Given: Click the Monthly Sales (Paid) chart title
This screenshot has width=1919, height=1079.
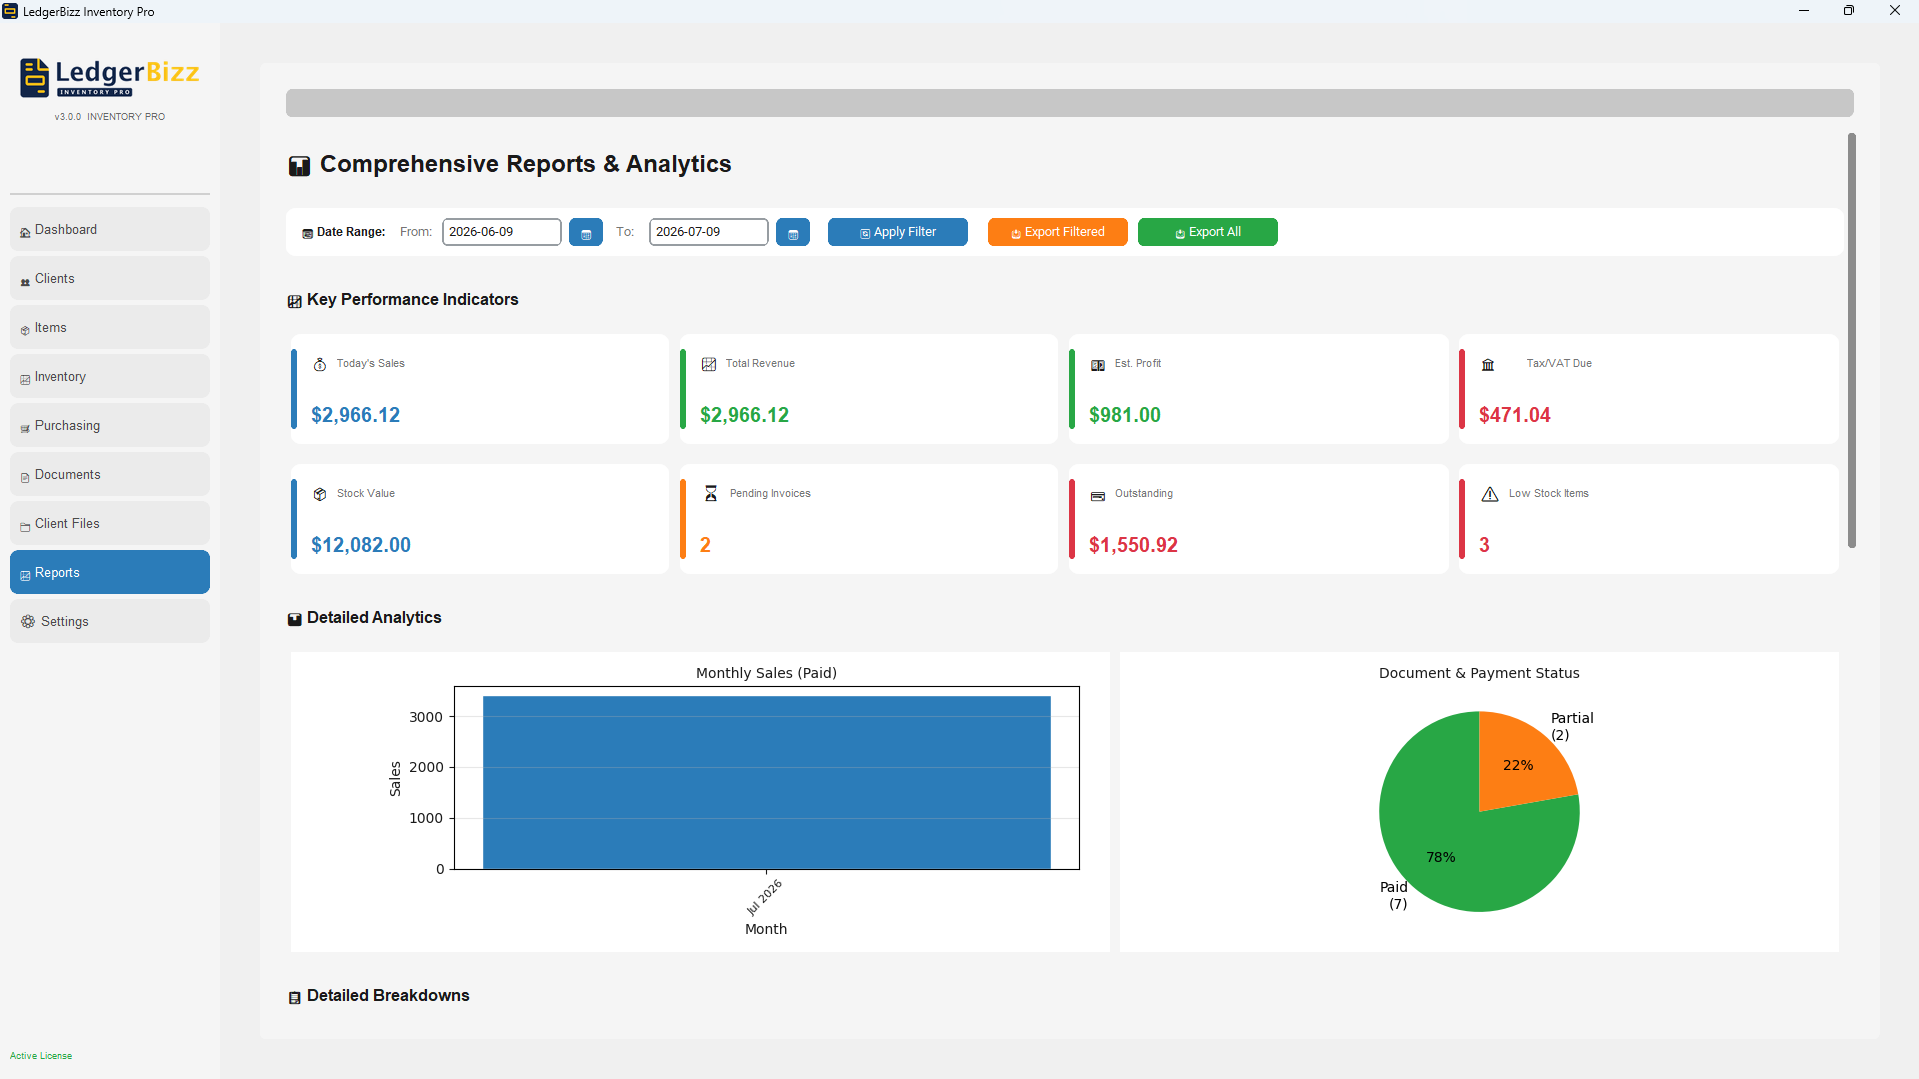Looking at the screenshot, I should coord(766,673).
